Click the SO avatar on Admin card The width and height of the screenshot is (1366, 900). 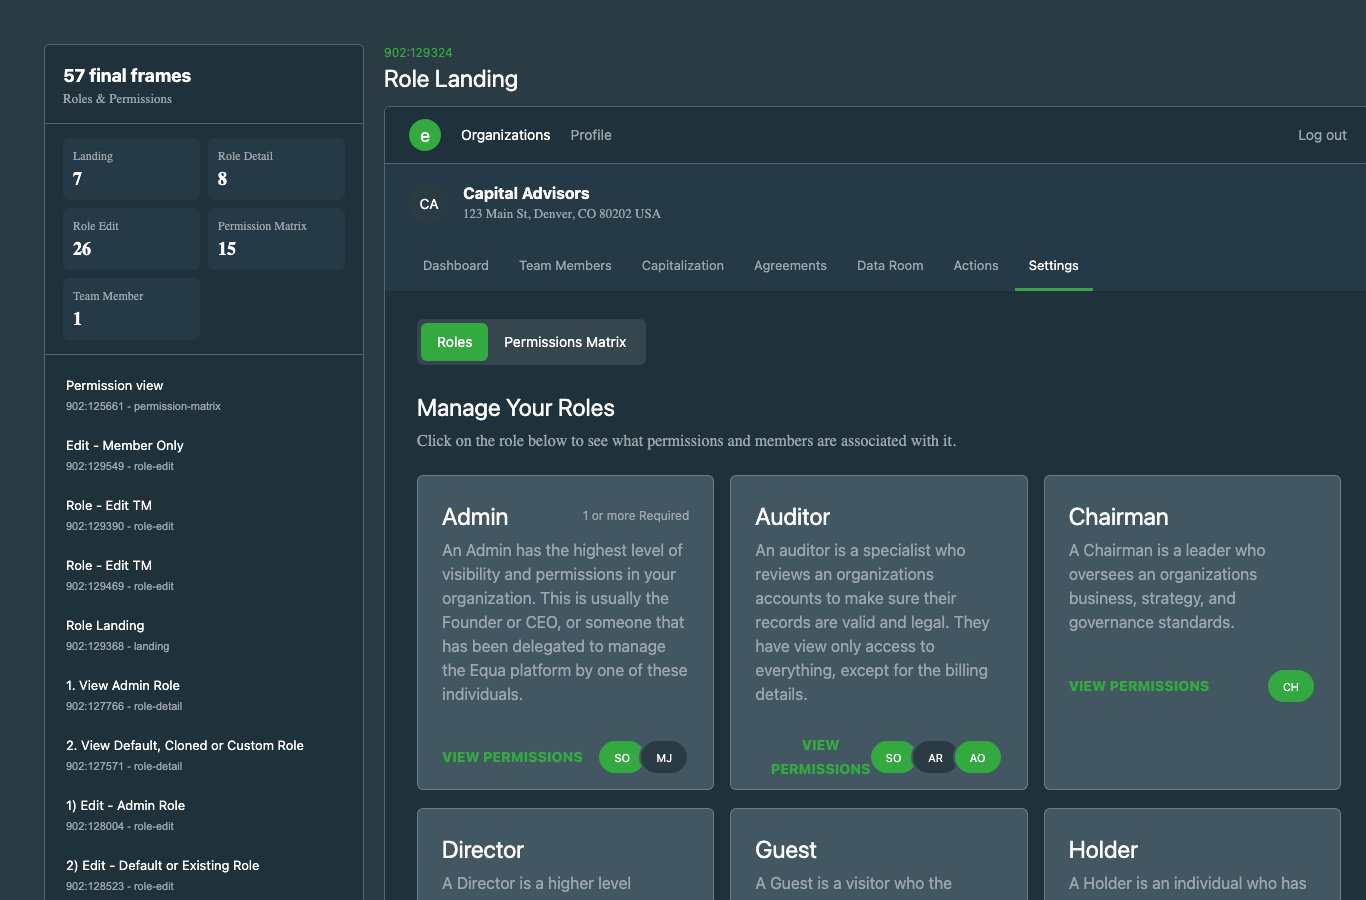621,757
